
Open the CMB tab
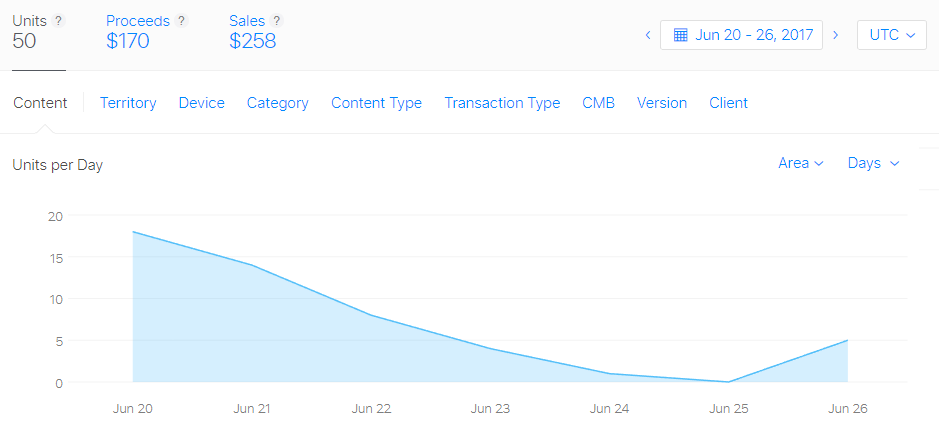click(x=598, y=103)
